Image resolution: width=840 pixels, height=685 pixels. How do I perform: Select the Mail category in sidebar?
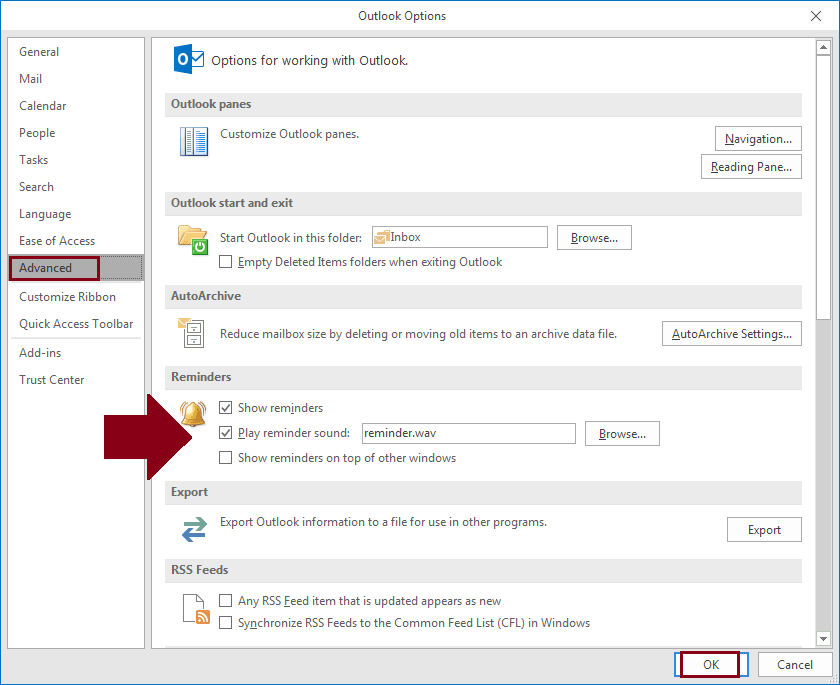click(31, 79)
